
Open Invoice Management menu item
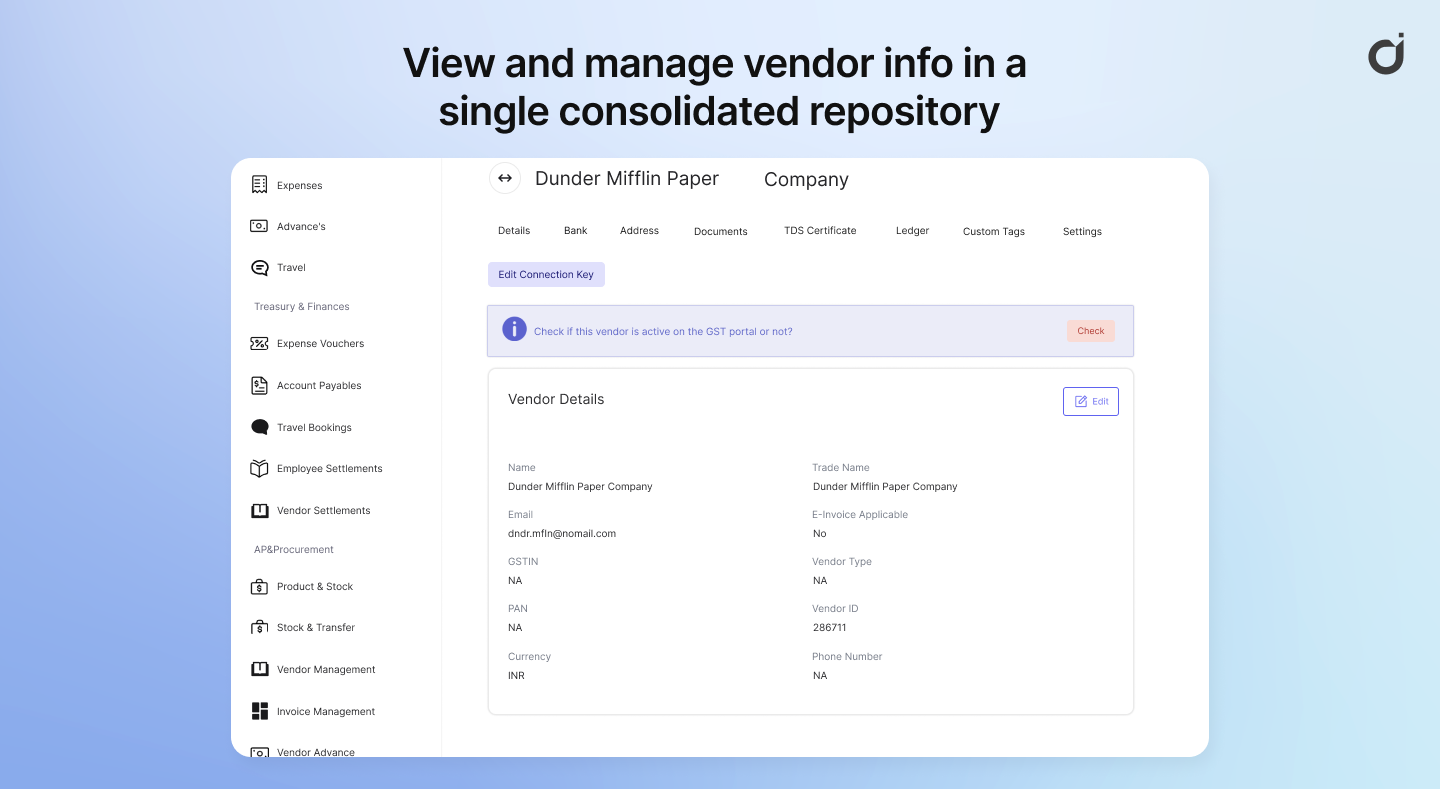coord(326,711)
